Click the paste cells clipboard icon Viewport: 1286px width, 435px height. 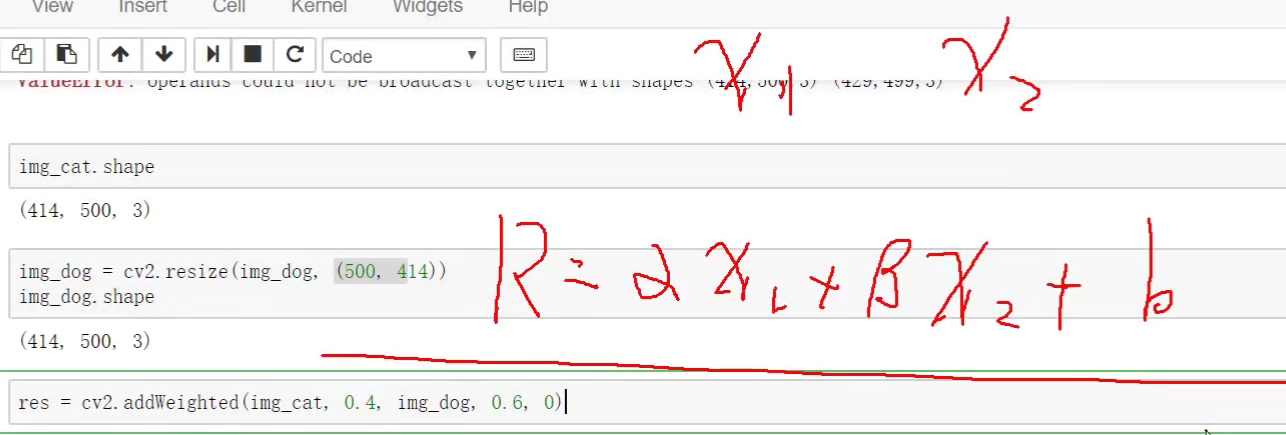66,55
